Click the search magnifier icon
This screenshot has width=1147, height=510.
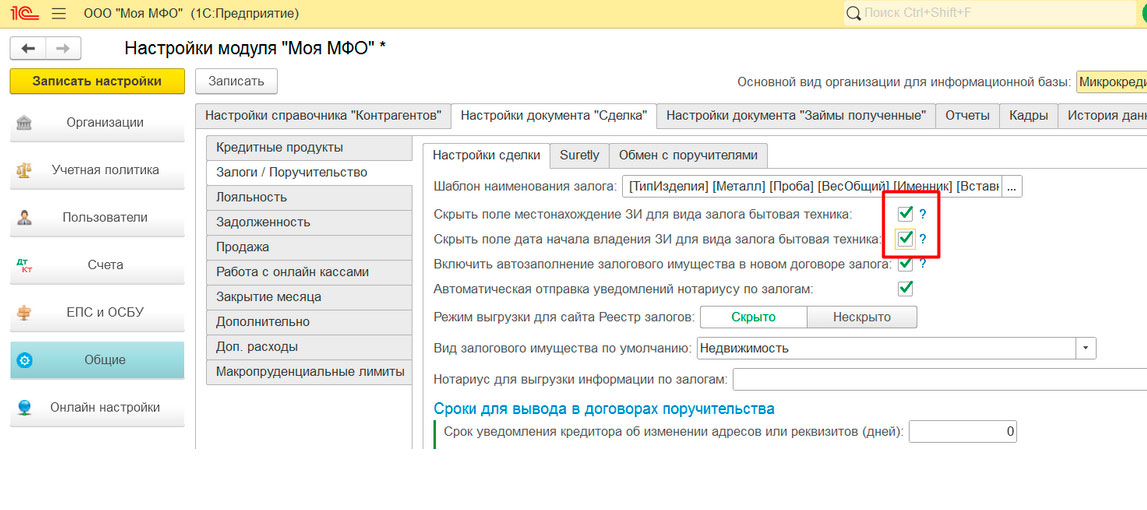[x=854, y=13]
